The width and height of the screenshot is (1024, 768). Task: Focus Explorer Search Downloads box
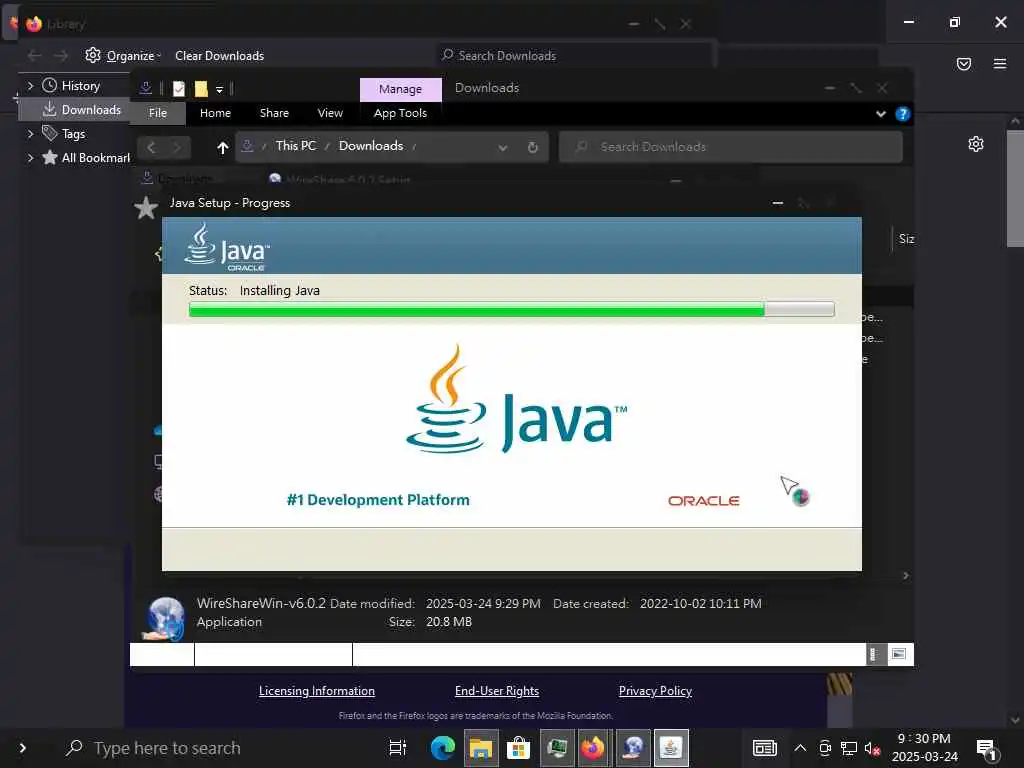click(731, 147)
